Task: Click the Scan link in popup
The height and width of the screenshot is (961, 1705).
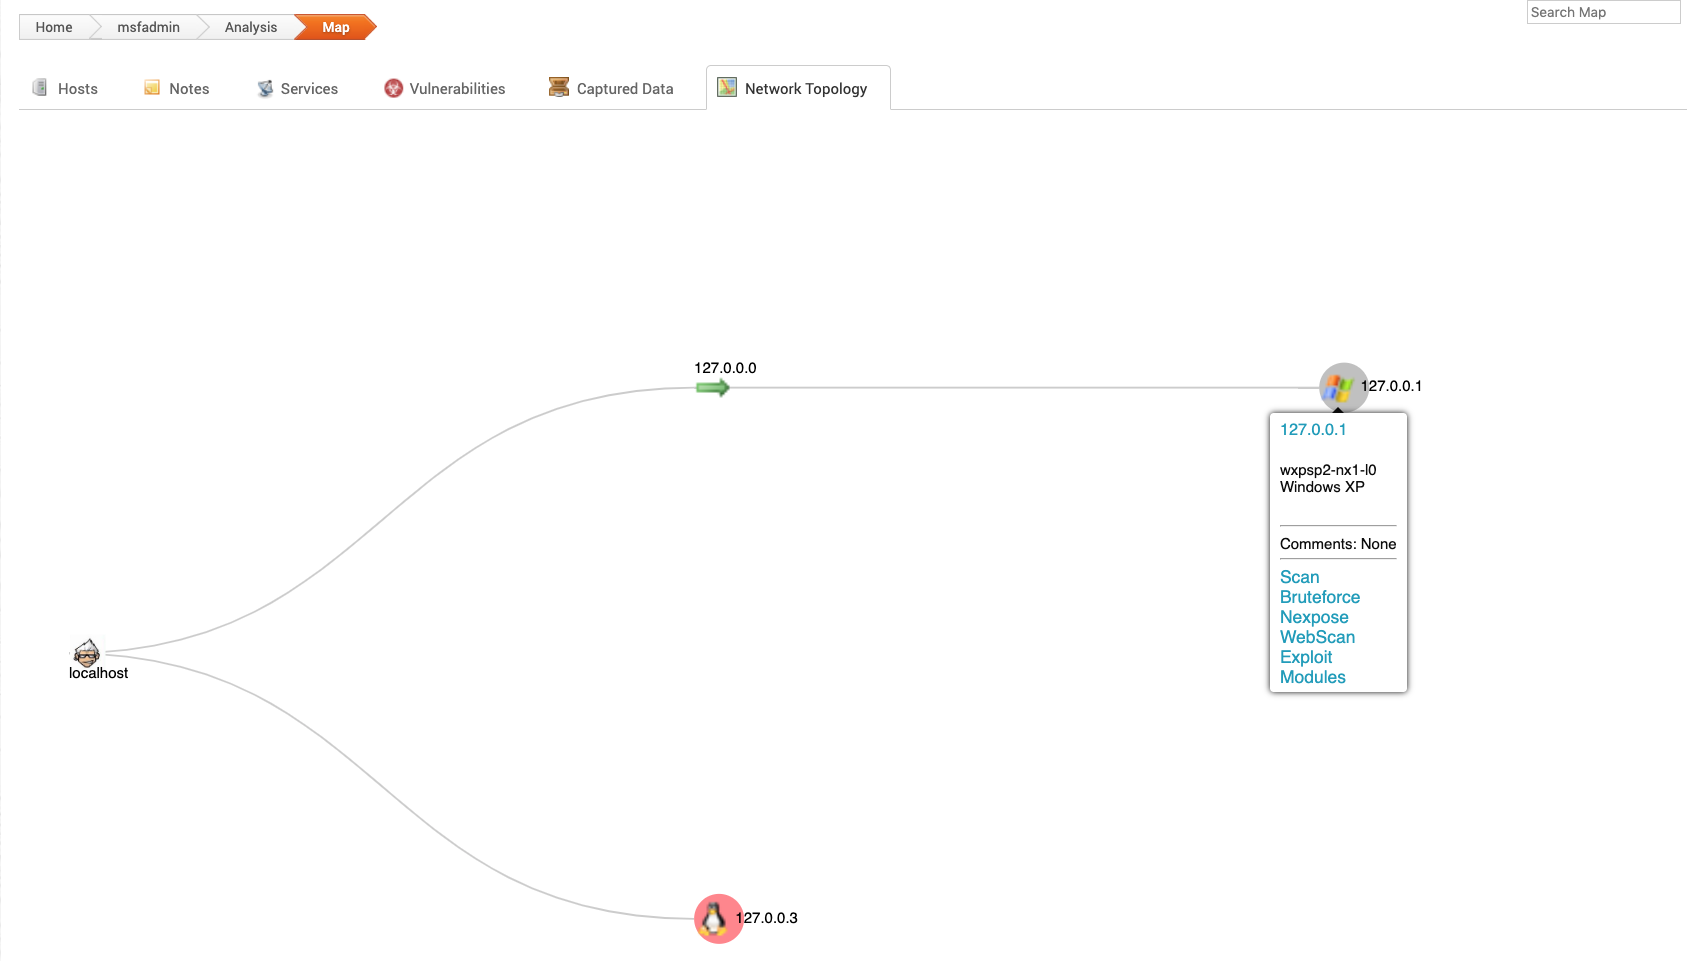Action: point(1299,577)
